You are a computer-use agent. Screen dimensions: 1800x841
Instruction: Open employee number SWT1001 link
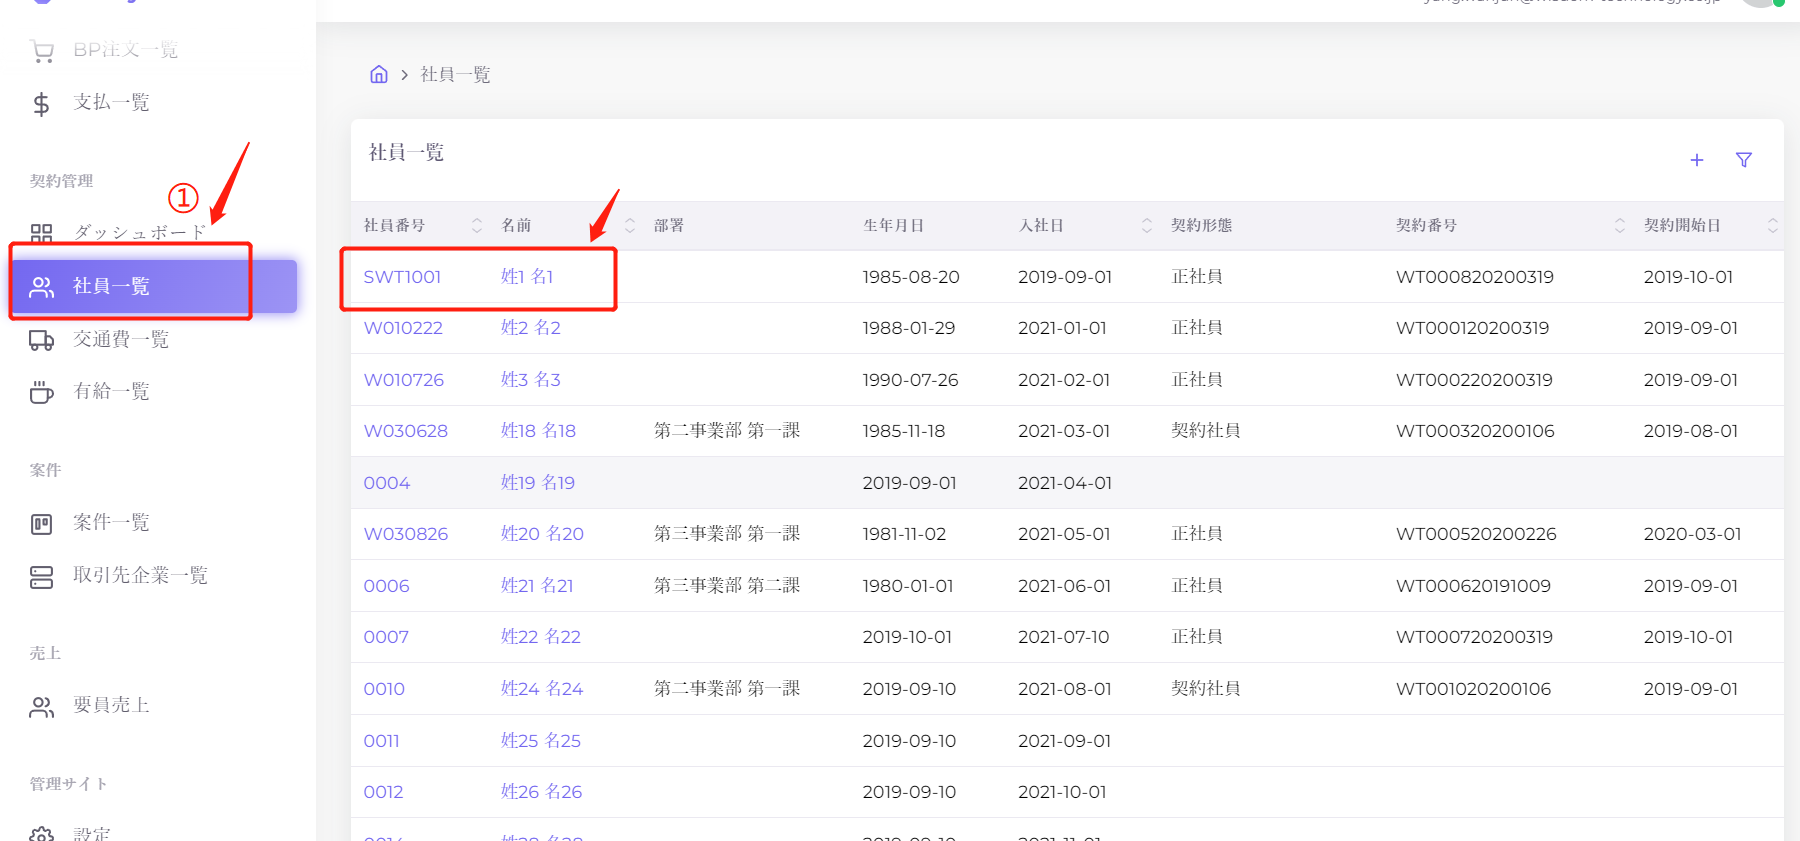point(402,277)
